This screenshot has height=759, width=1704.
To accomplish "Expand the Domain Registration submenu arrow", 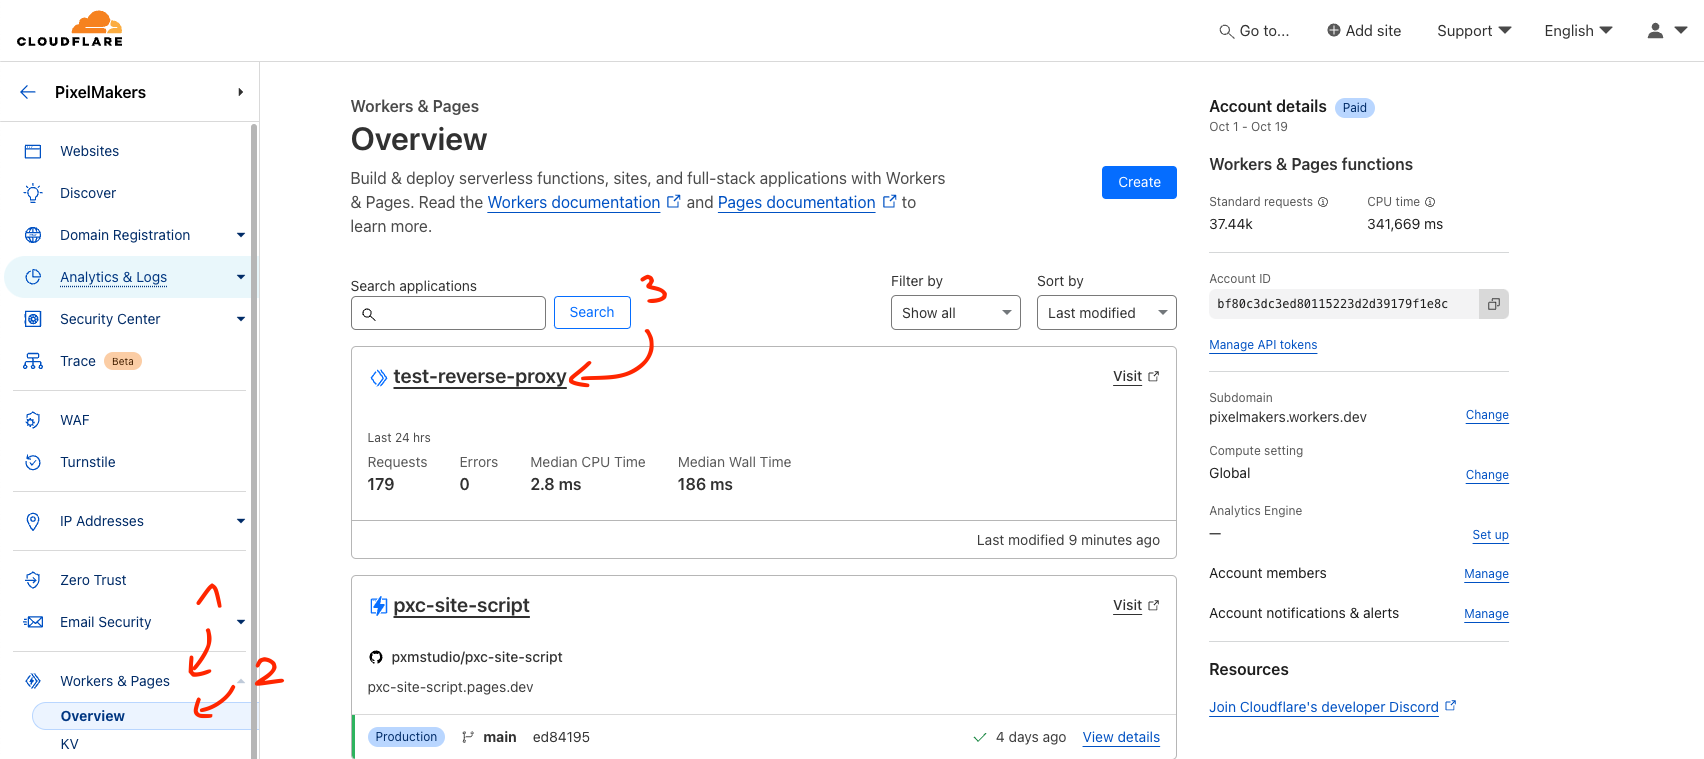I will pyautogui.click(x=241, y=235).
